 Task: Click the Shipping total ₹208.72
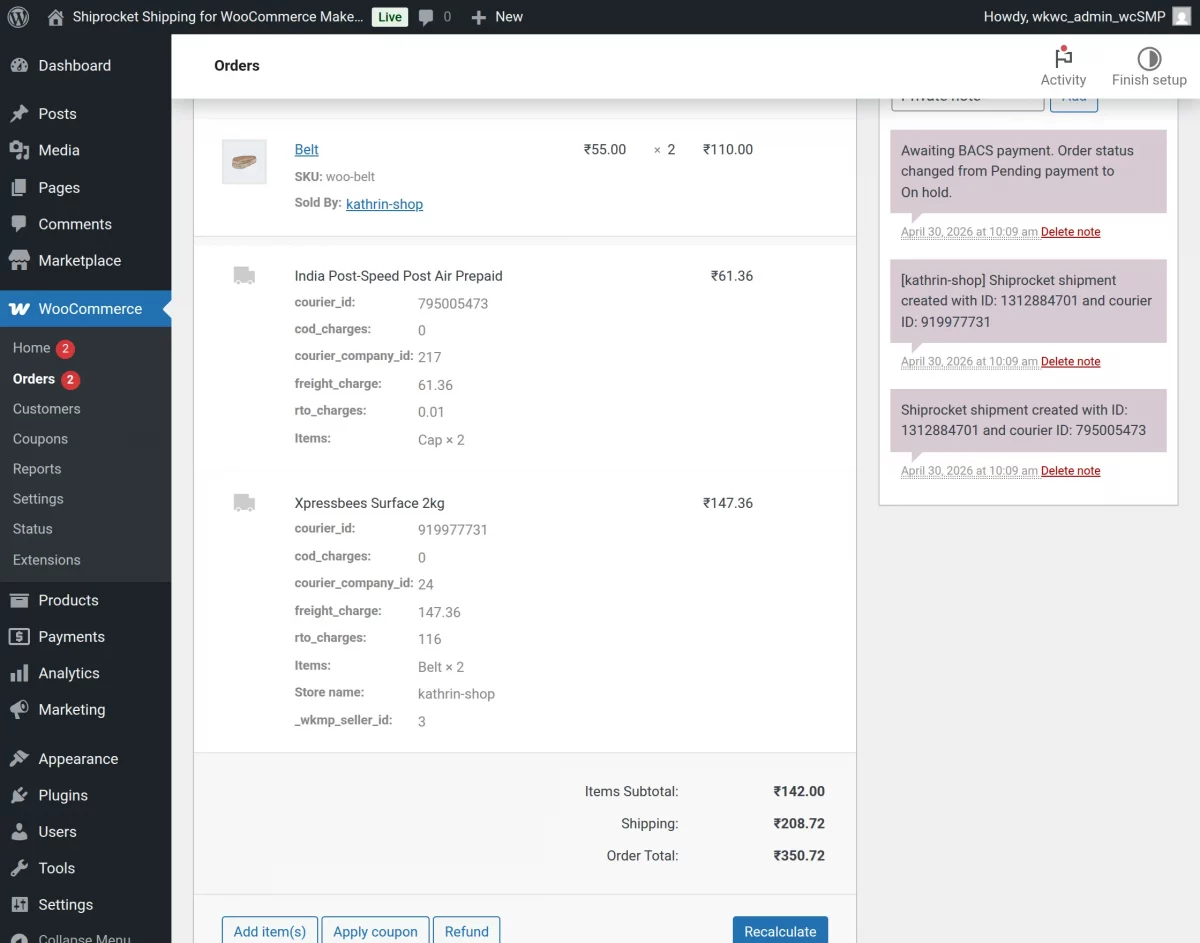799,824
